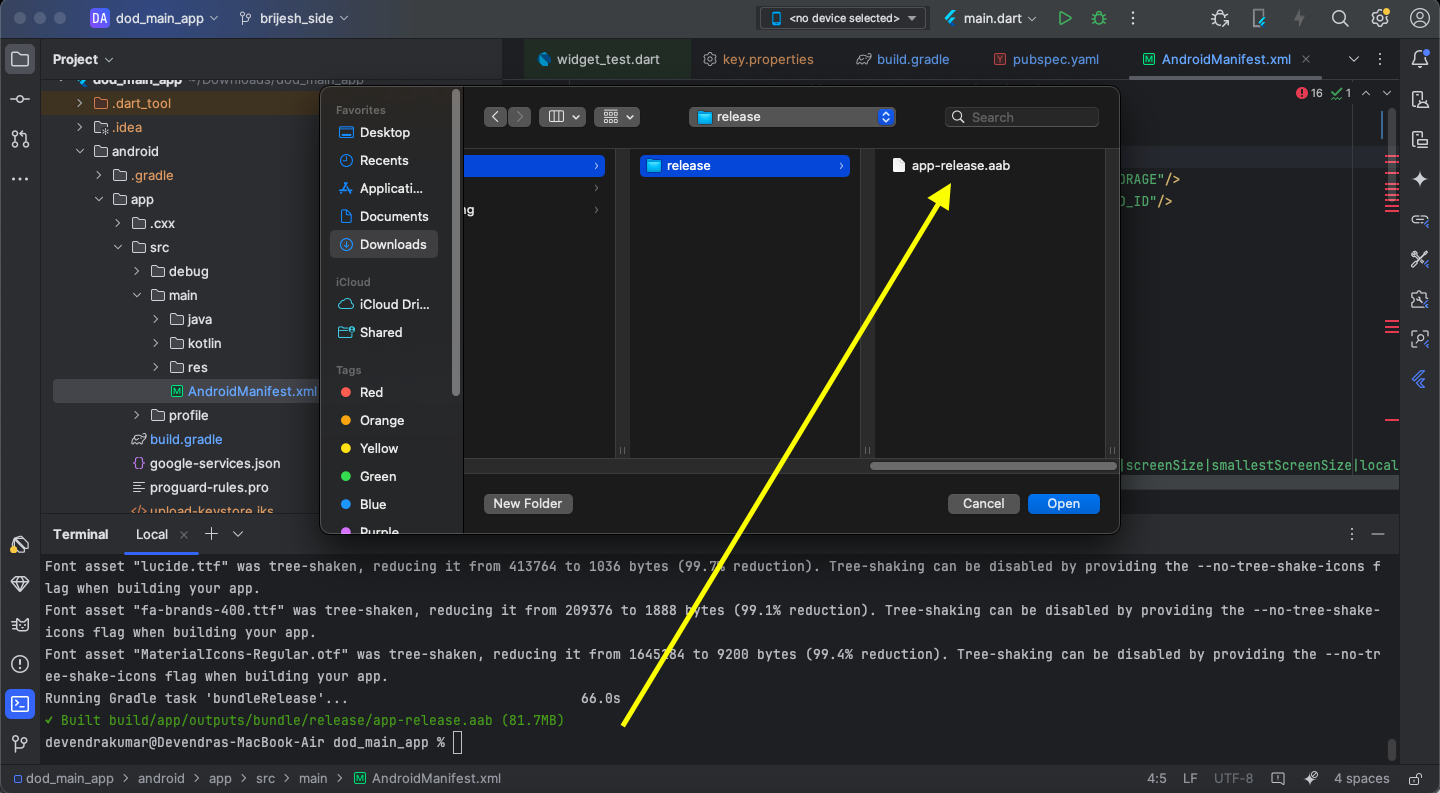Go back in the file dialog
The height and width of the screenshot is (793, 1440).
pyautogui.click(x=496, y=117)
